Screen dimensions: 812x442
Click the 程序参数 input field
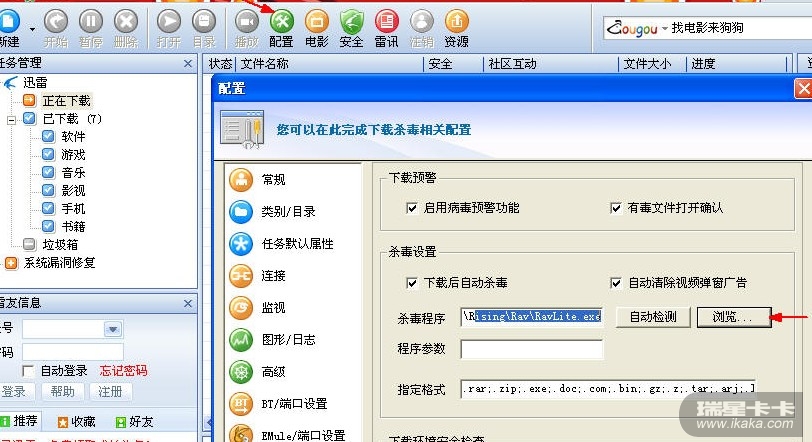(532, 349)
